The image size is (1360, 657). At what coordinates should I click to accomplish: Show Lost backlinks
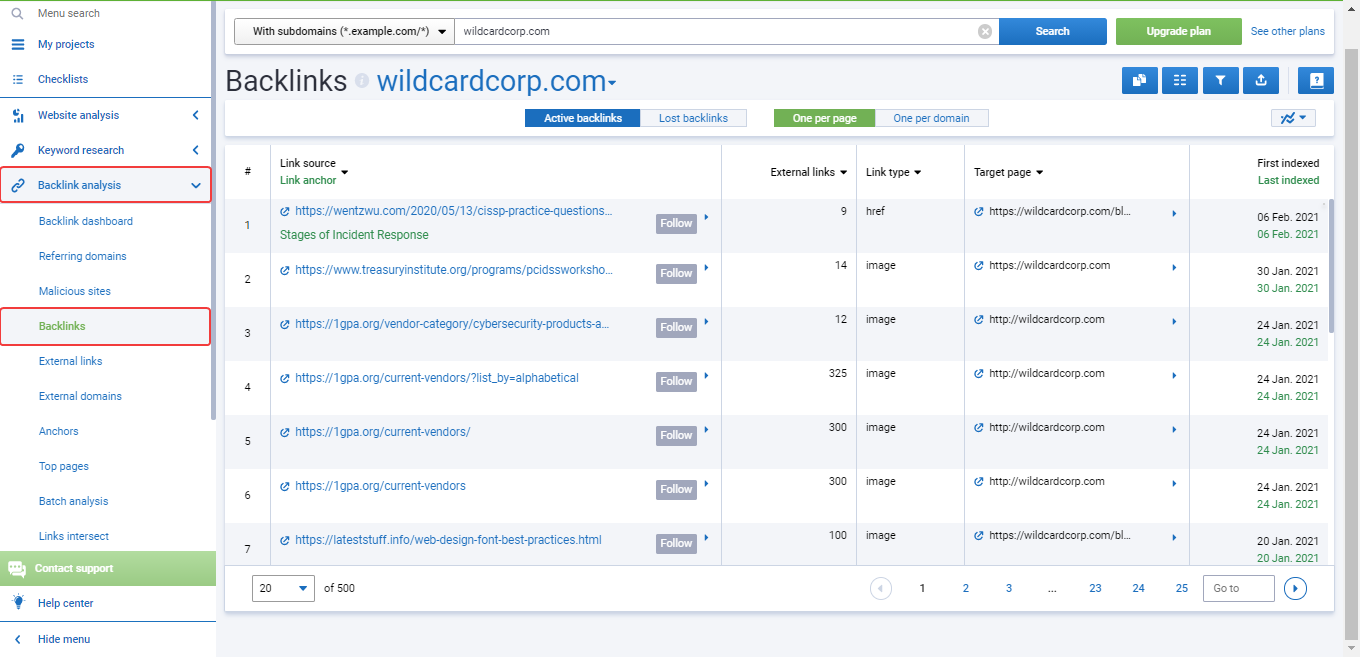[x=694, y=117]
